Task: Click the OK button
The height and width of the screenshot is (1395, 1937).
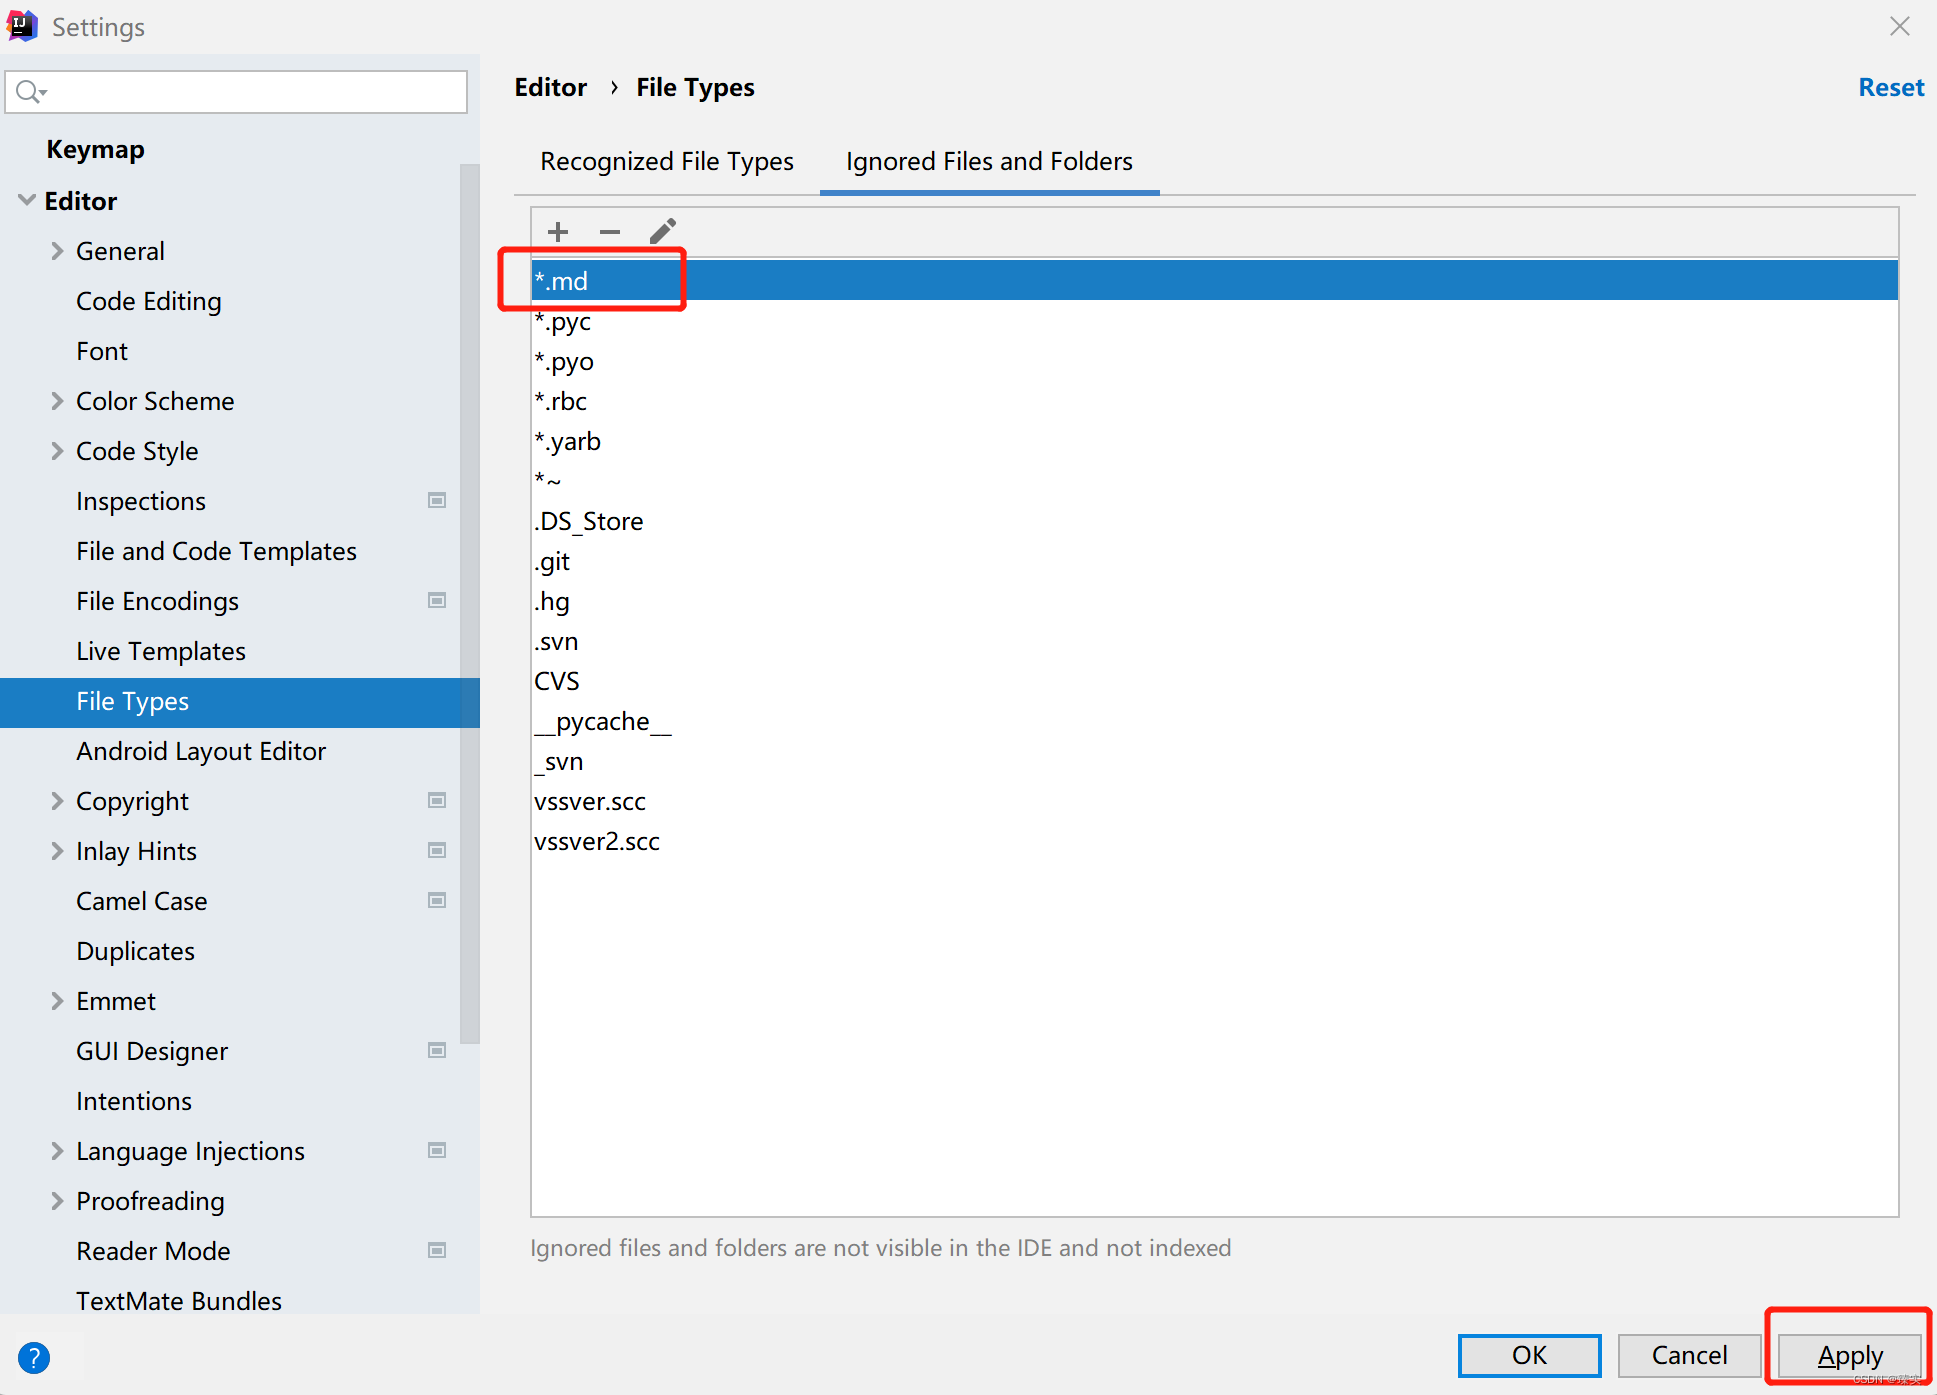Action: coord(1529,1355)
